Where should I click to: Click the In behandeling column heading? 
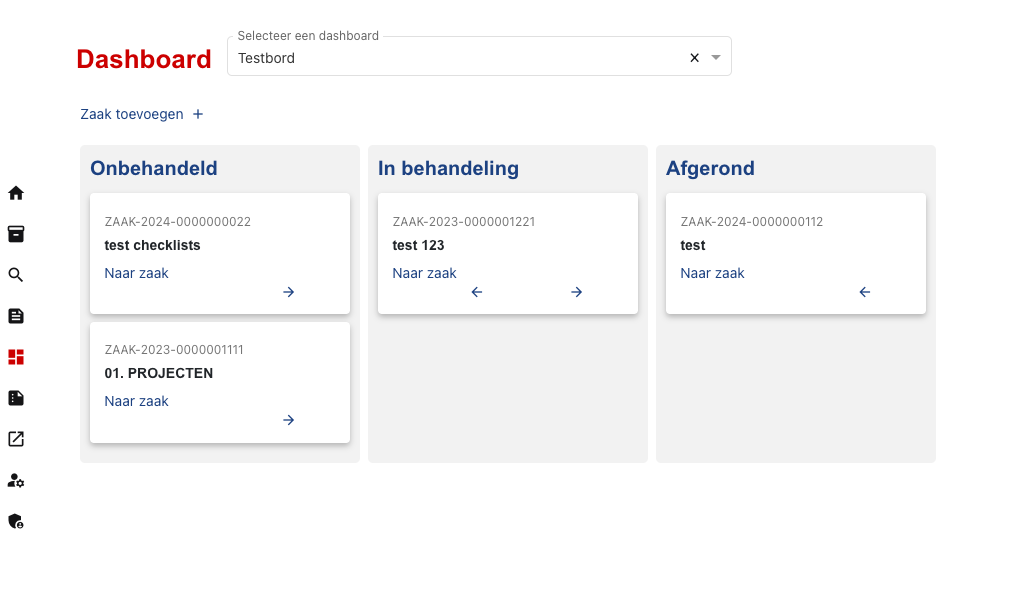point(448,168)
